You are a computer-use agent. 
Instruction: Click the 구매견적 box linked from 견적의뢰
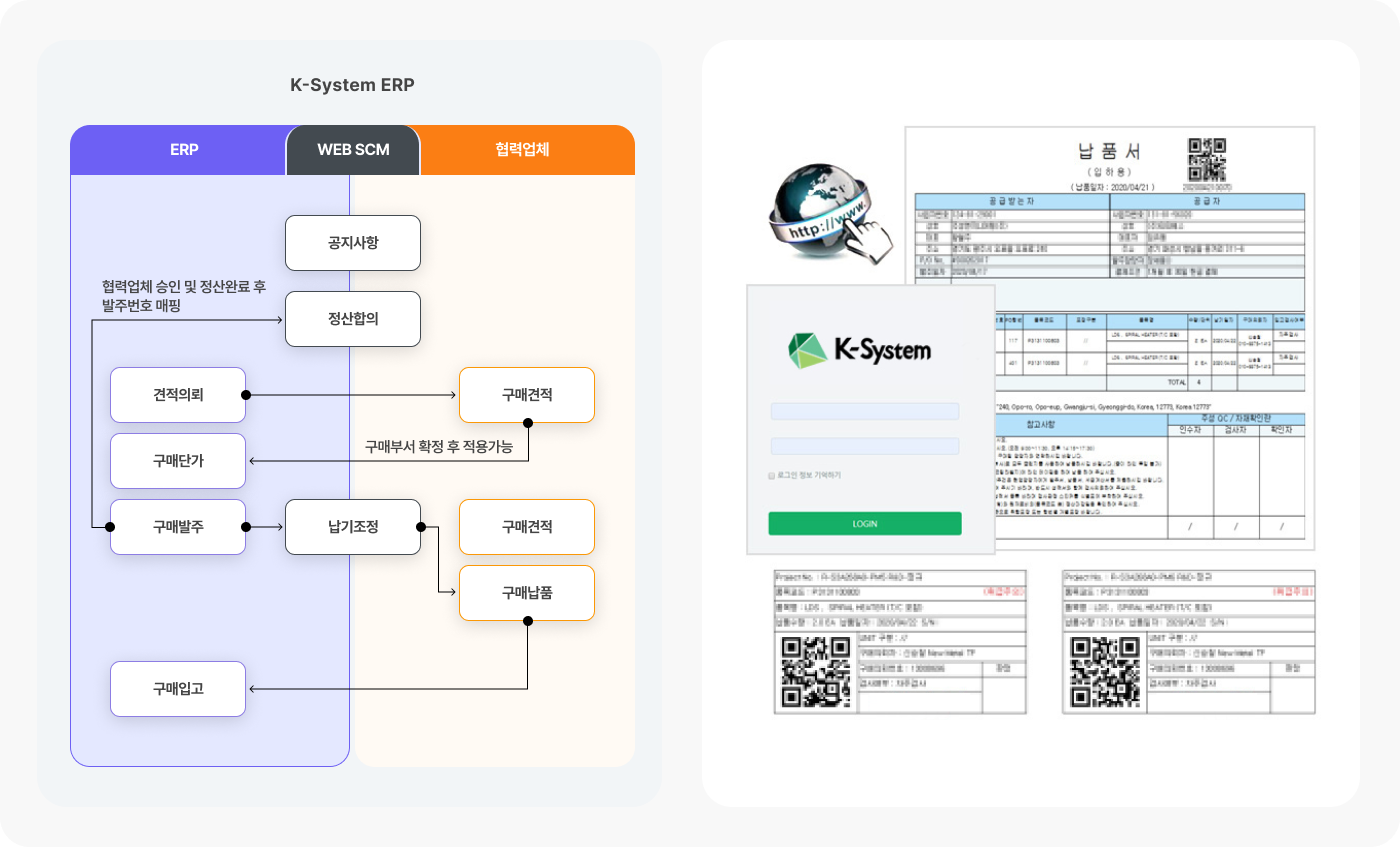(527, 395)
